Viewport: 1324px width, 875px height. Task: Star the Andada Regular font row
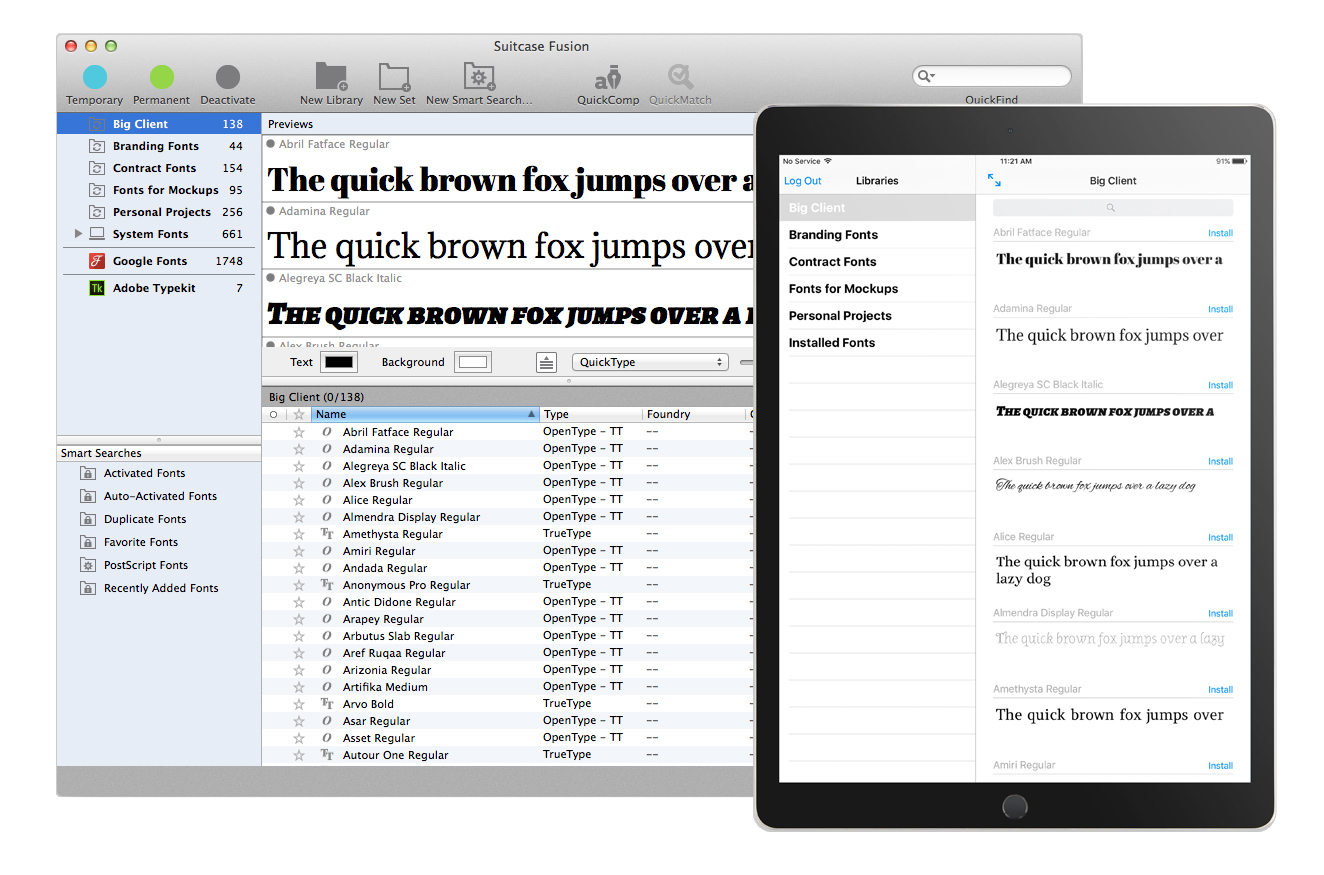click(298, 568)
